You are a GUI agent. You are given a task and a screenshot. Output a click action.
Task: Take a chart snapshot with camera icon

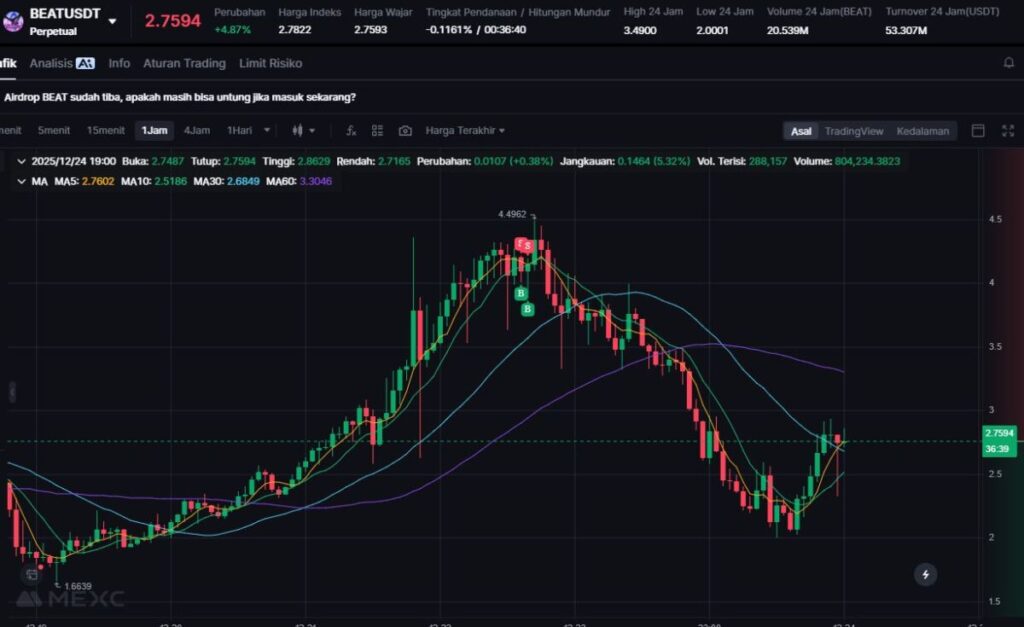[x=405, y=131]
